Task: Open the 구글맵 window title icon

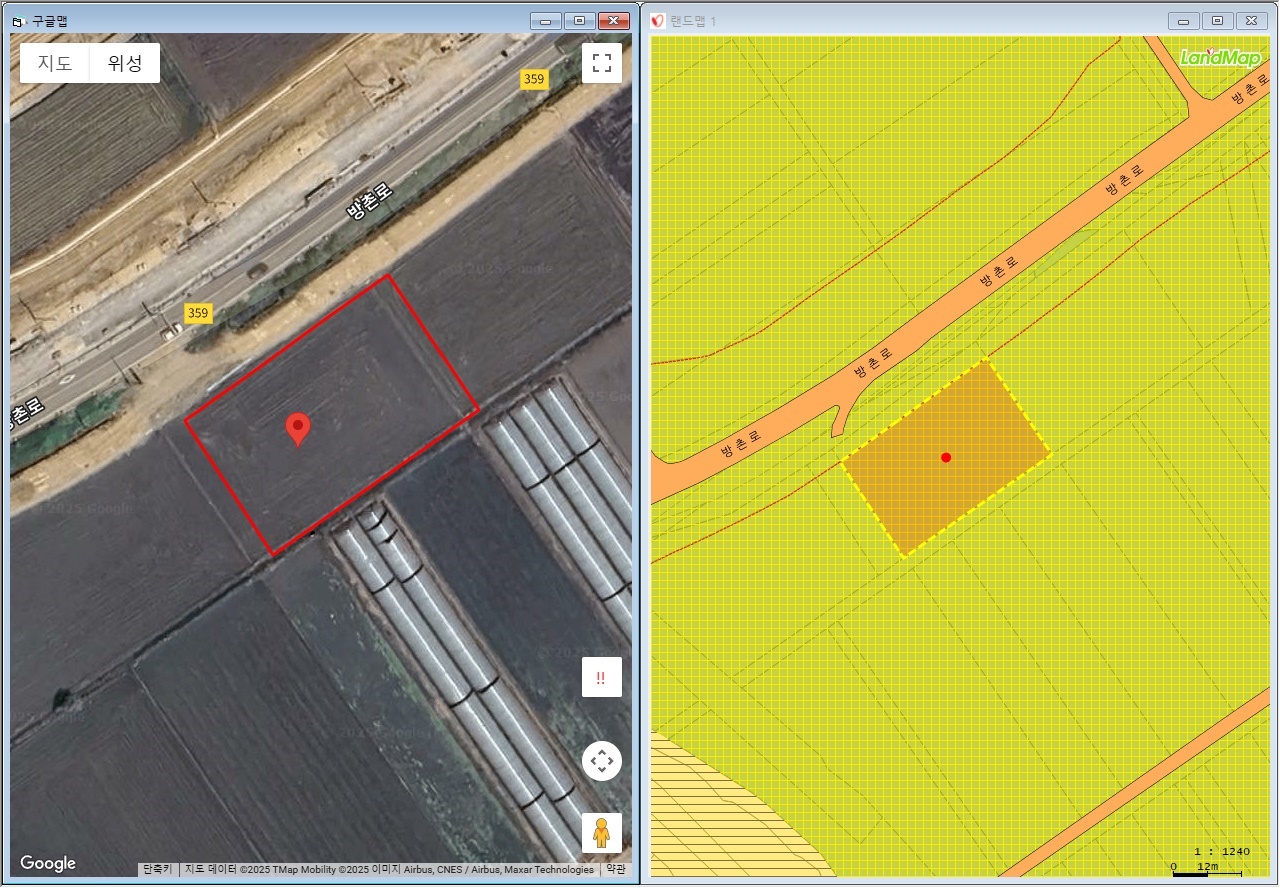Action: [x=17, y=20]
